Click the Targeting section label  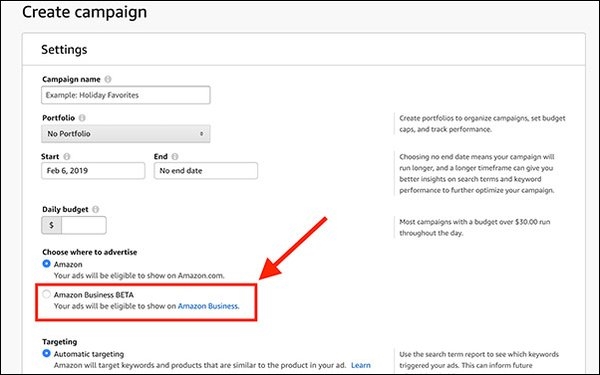[60, 342]
